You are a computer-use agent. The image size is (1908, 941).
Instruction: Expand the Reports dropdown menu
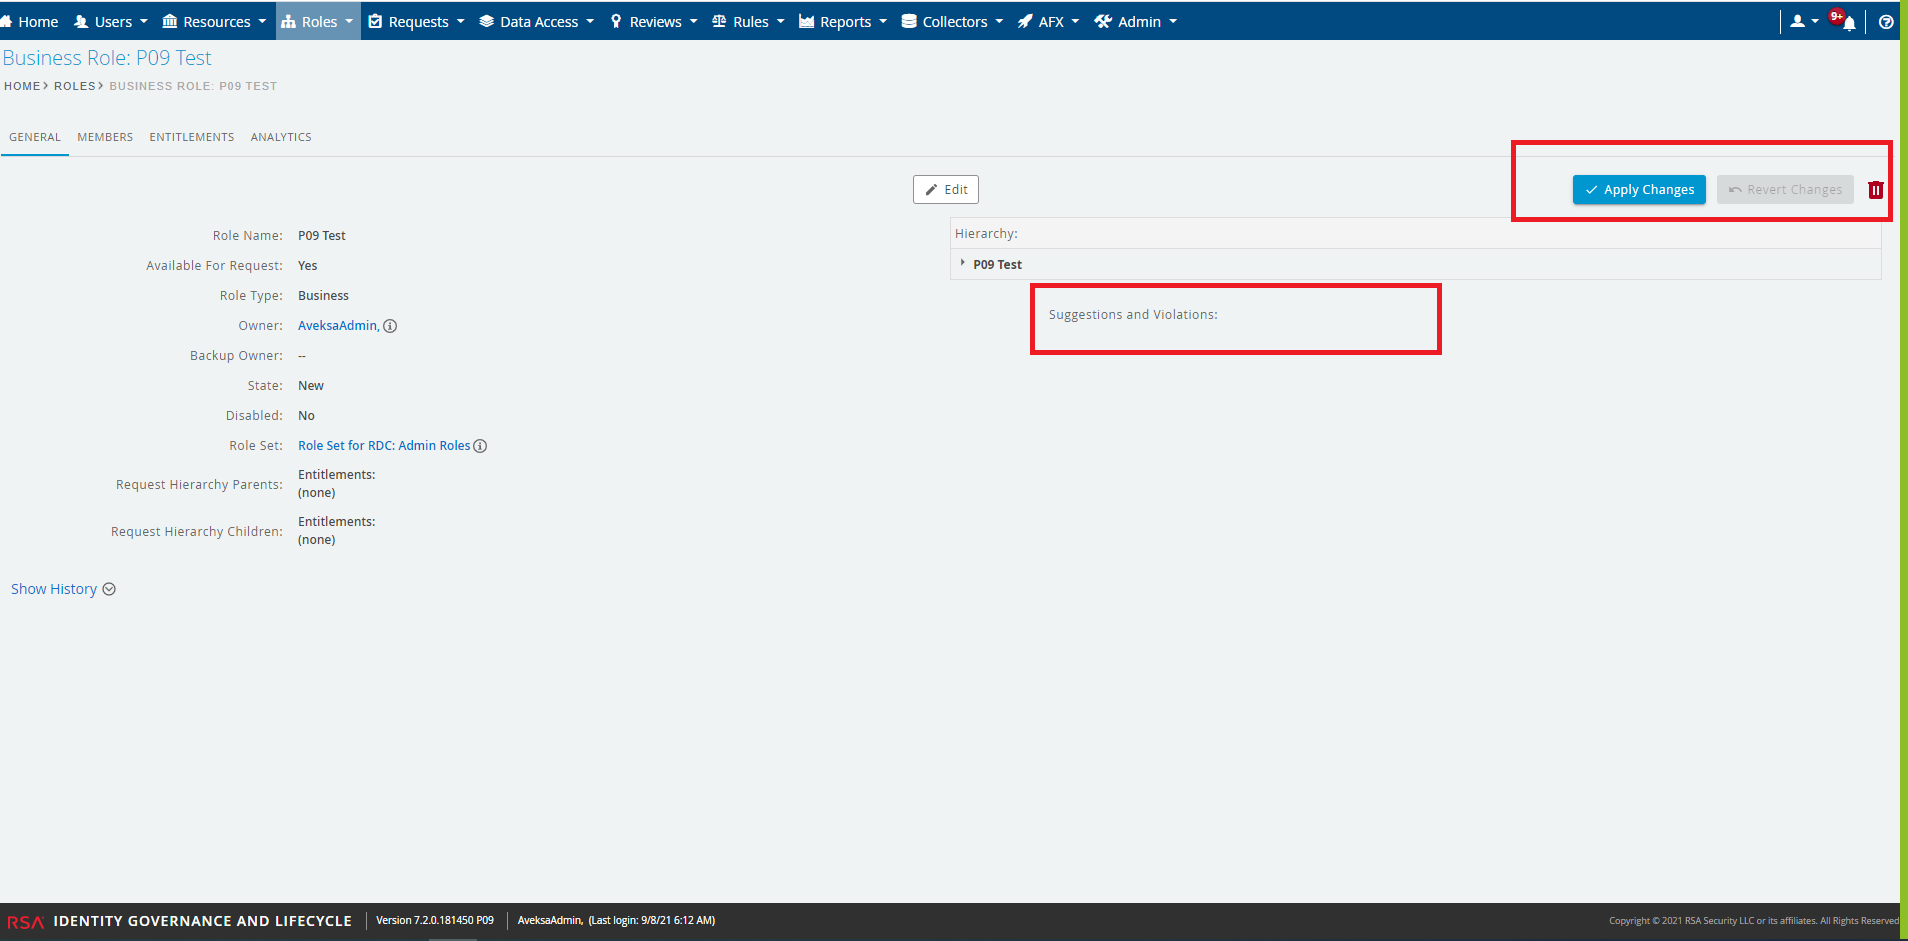pos(843,21)
